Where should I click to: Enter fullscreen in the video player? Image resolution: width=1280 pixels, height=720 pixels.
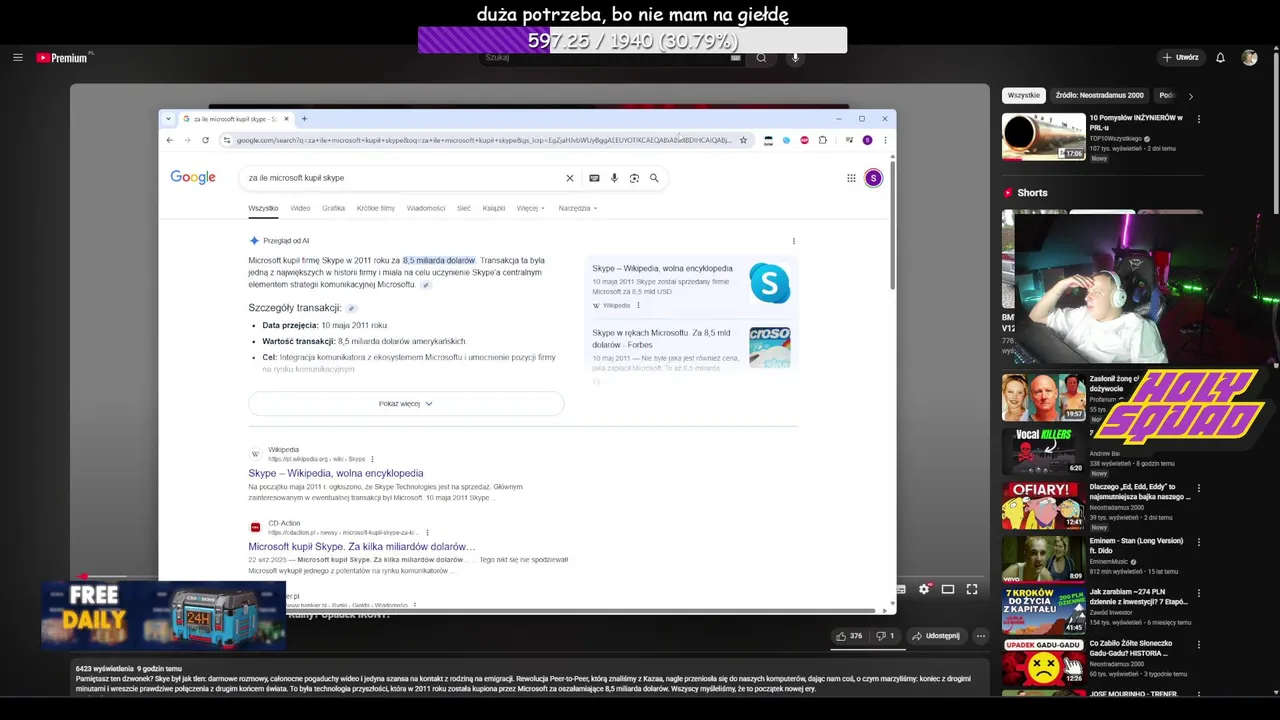[x=972, y=589]
